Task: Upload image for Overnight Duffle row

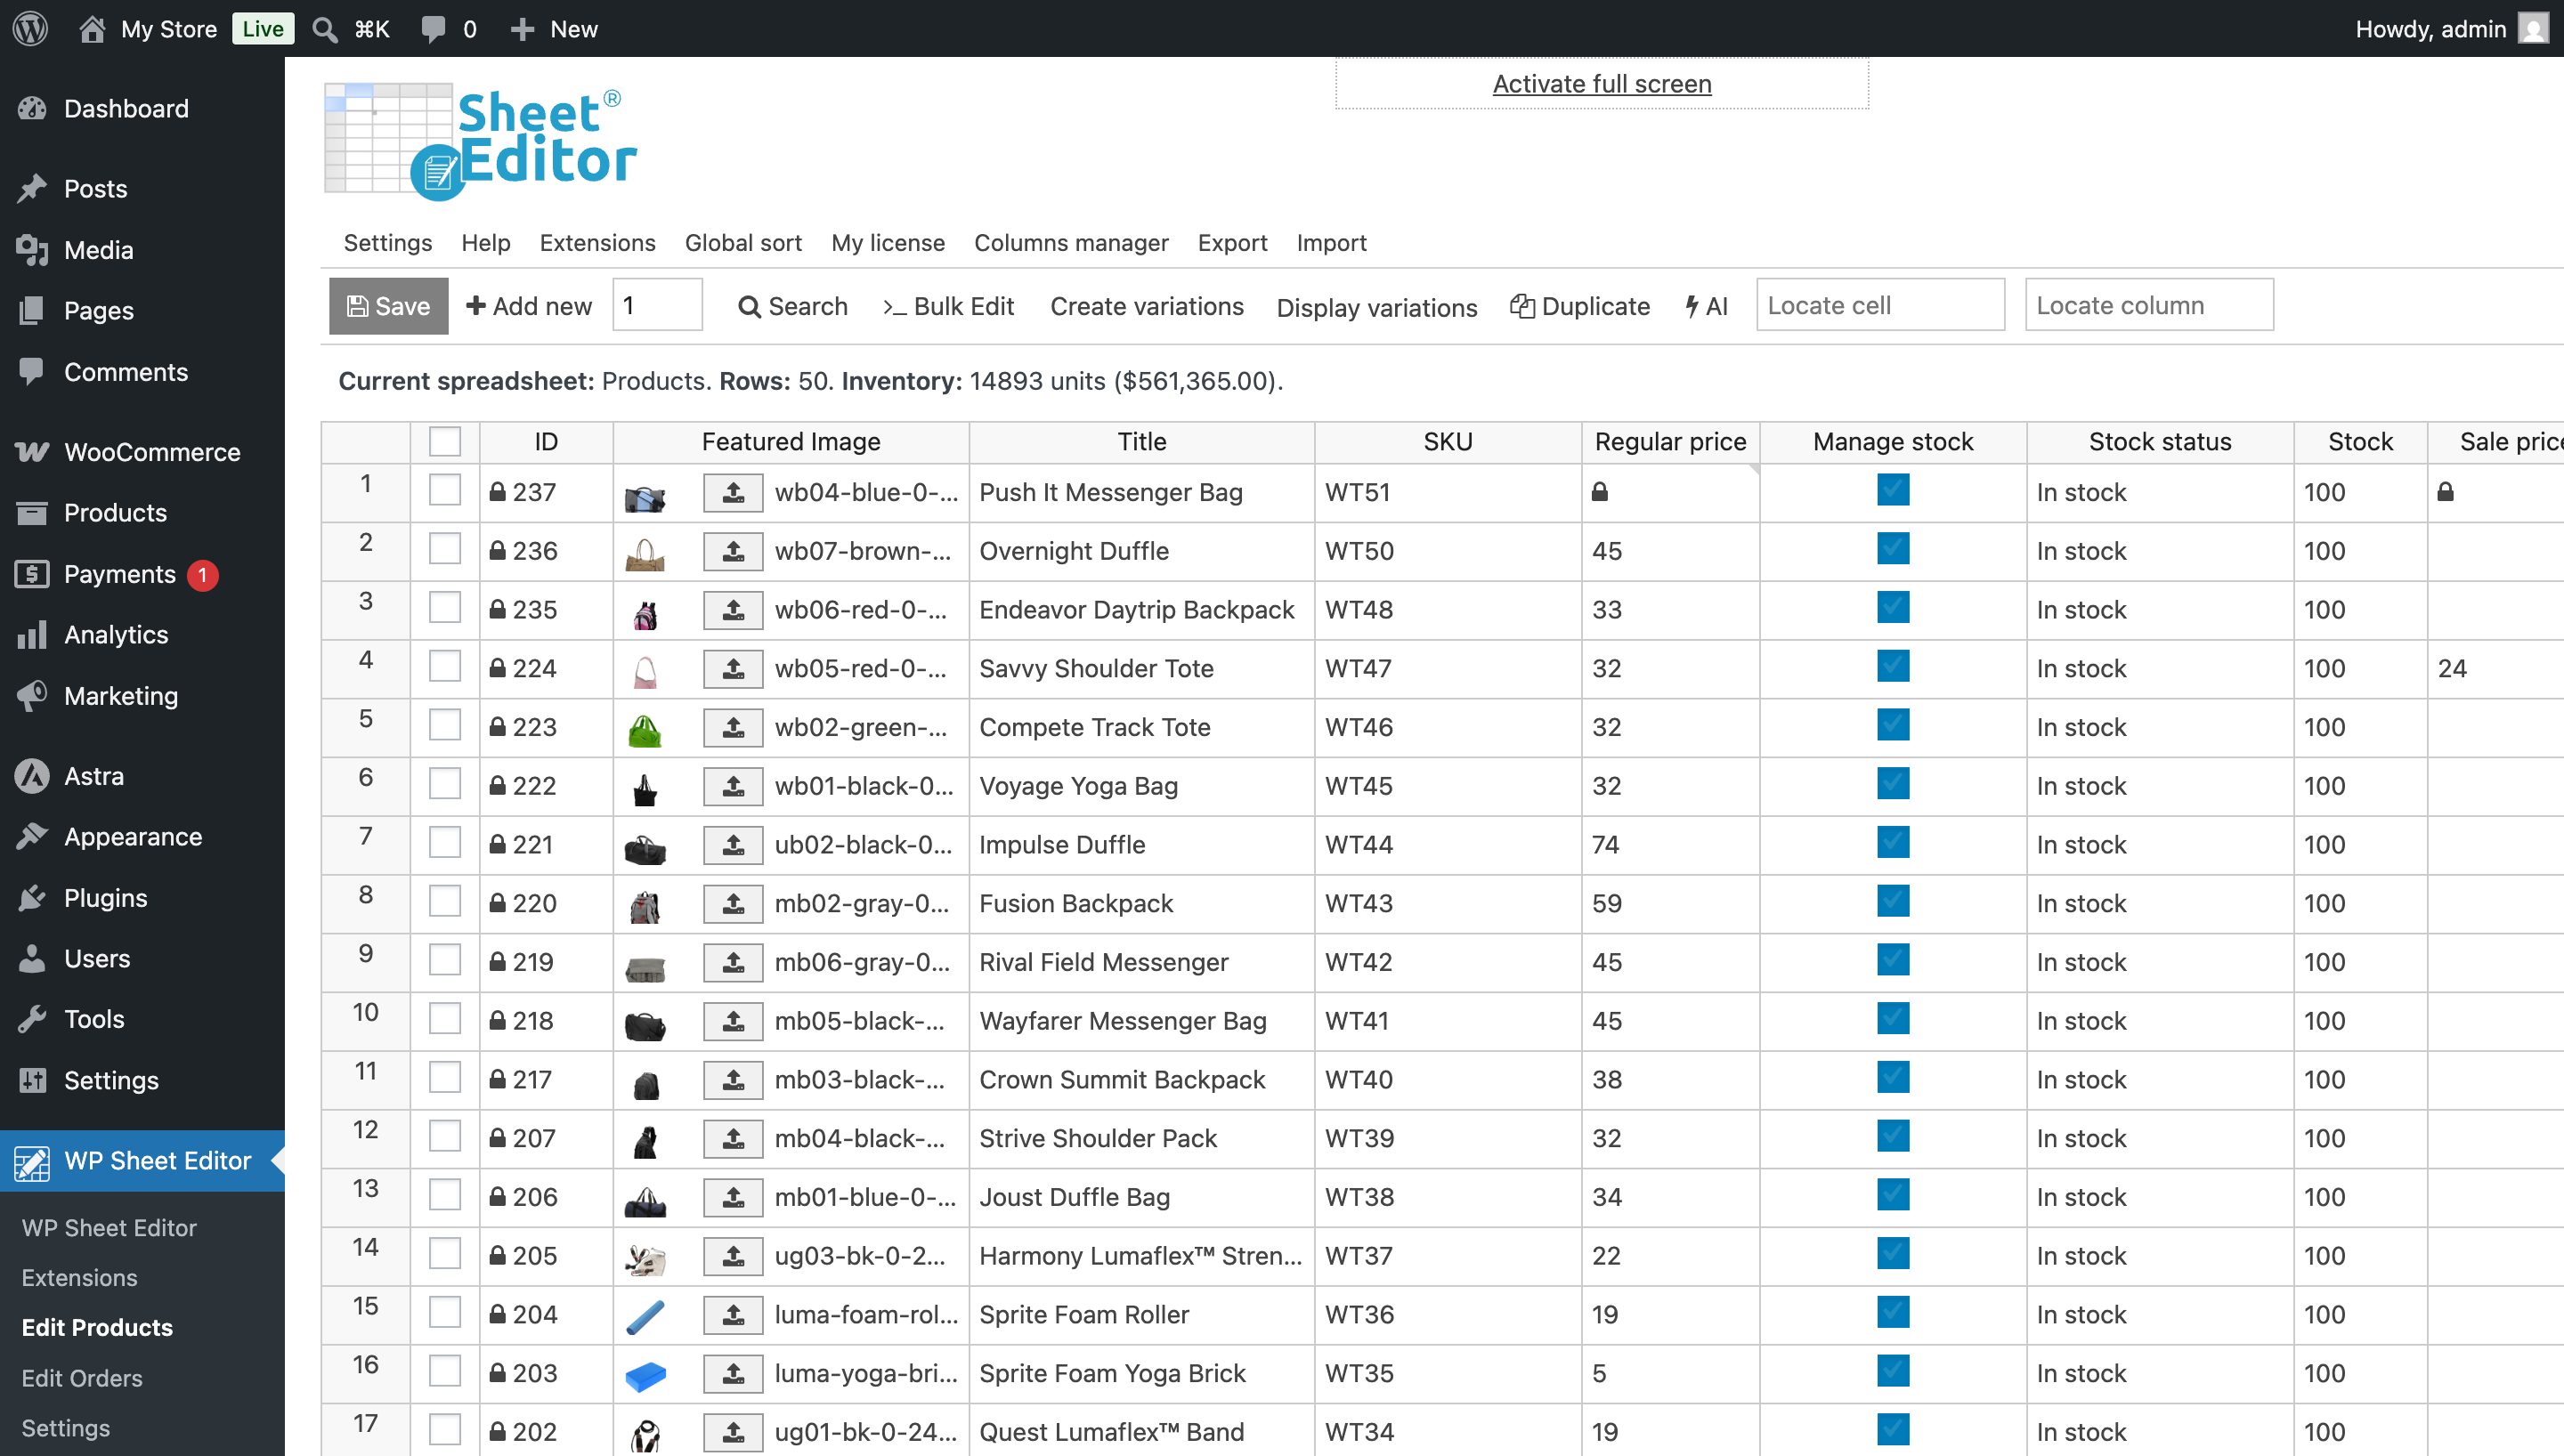Action: pos(733,551)
